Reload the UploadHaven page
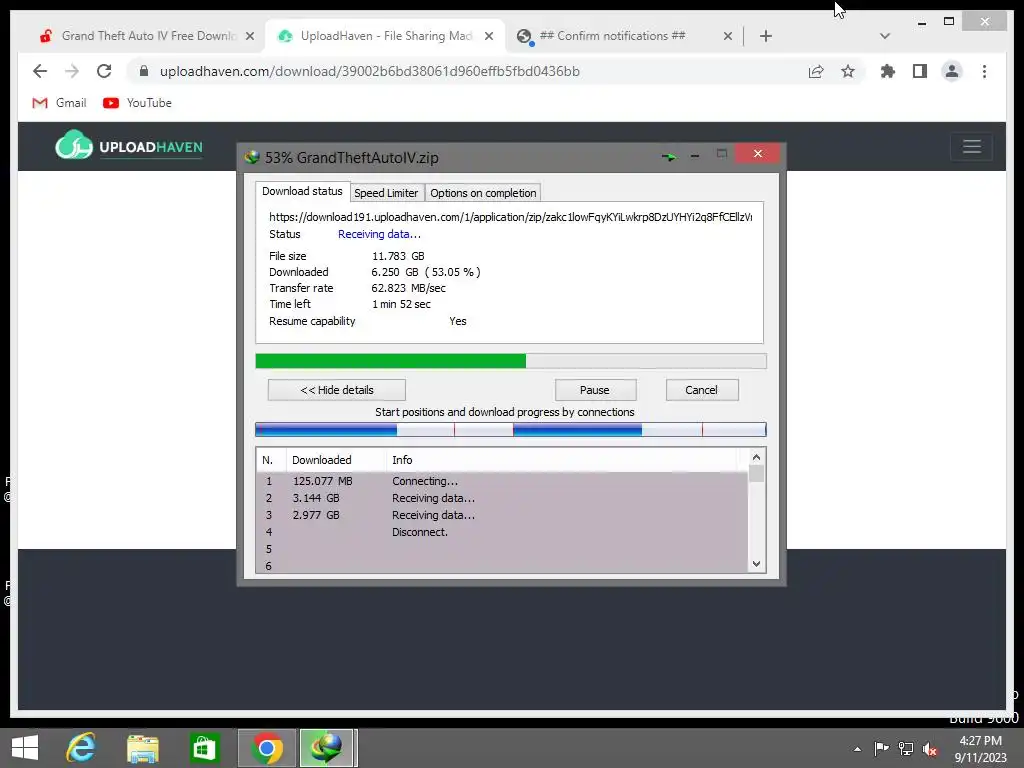Image resolution: width=1024 pixels, height=768 pixels. [x=104, y=71]
